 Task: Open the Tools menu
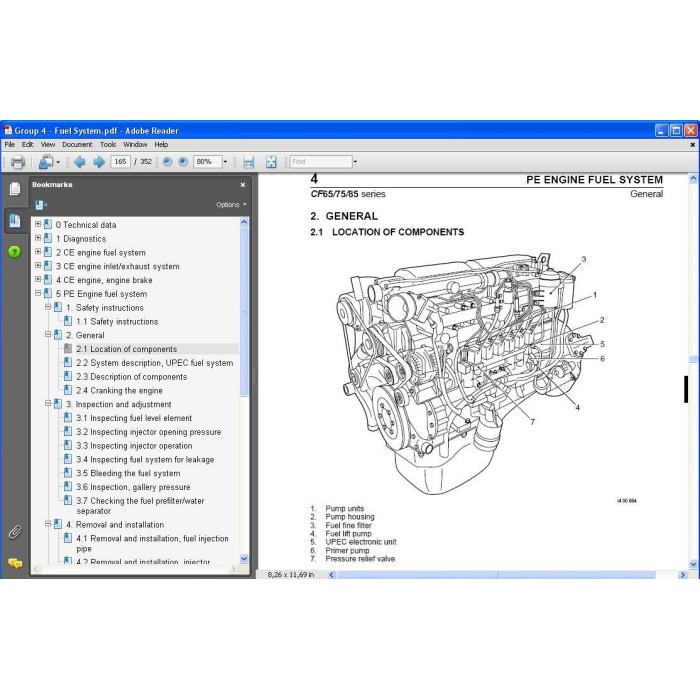coord(108,145)
